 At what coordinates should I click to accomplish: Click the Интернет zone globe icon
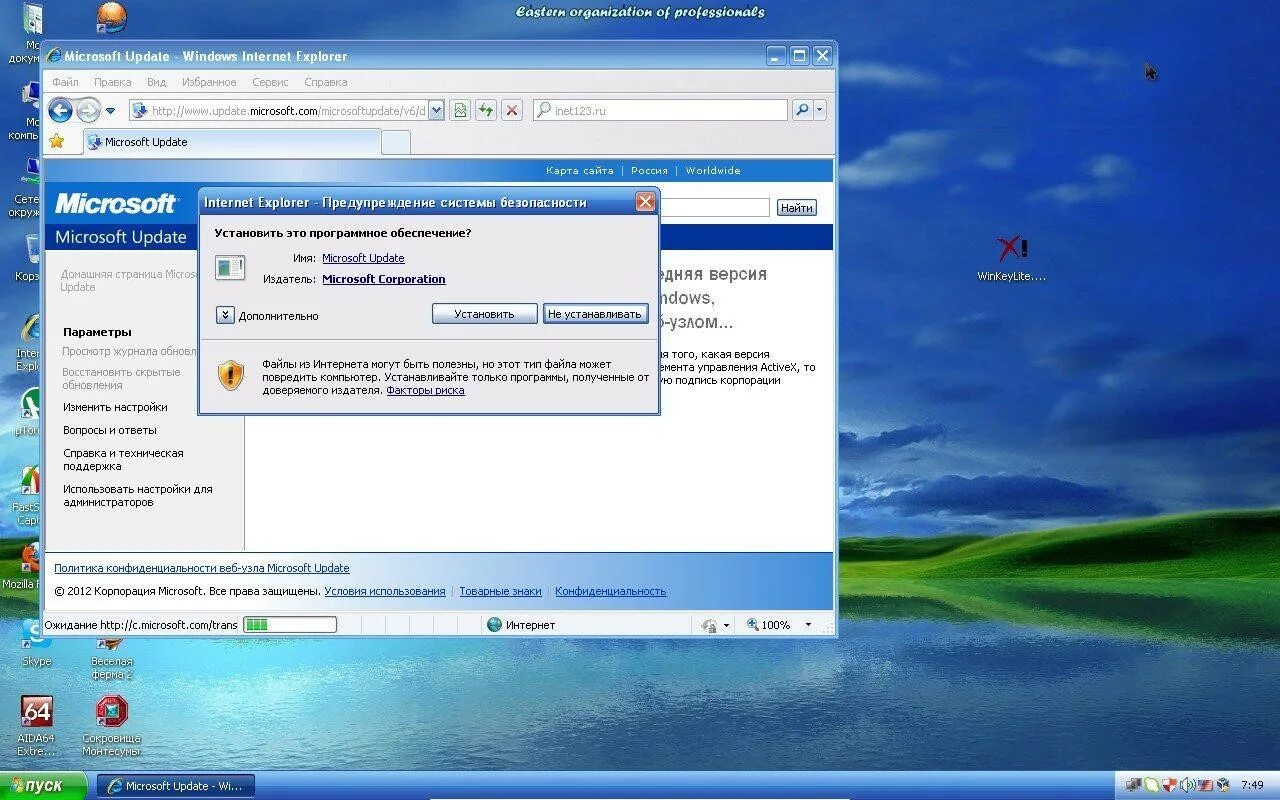coord(494,625)
